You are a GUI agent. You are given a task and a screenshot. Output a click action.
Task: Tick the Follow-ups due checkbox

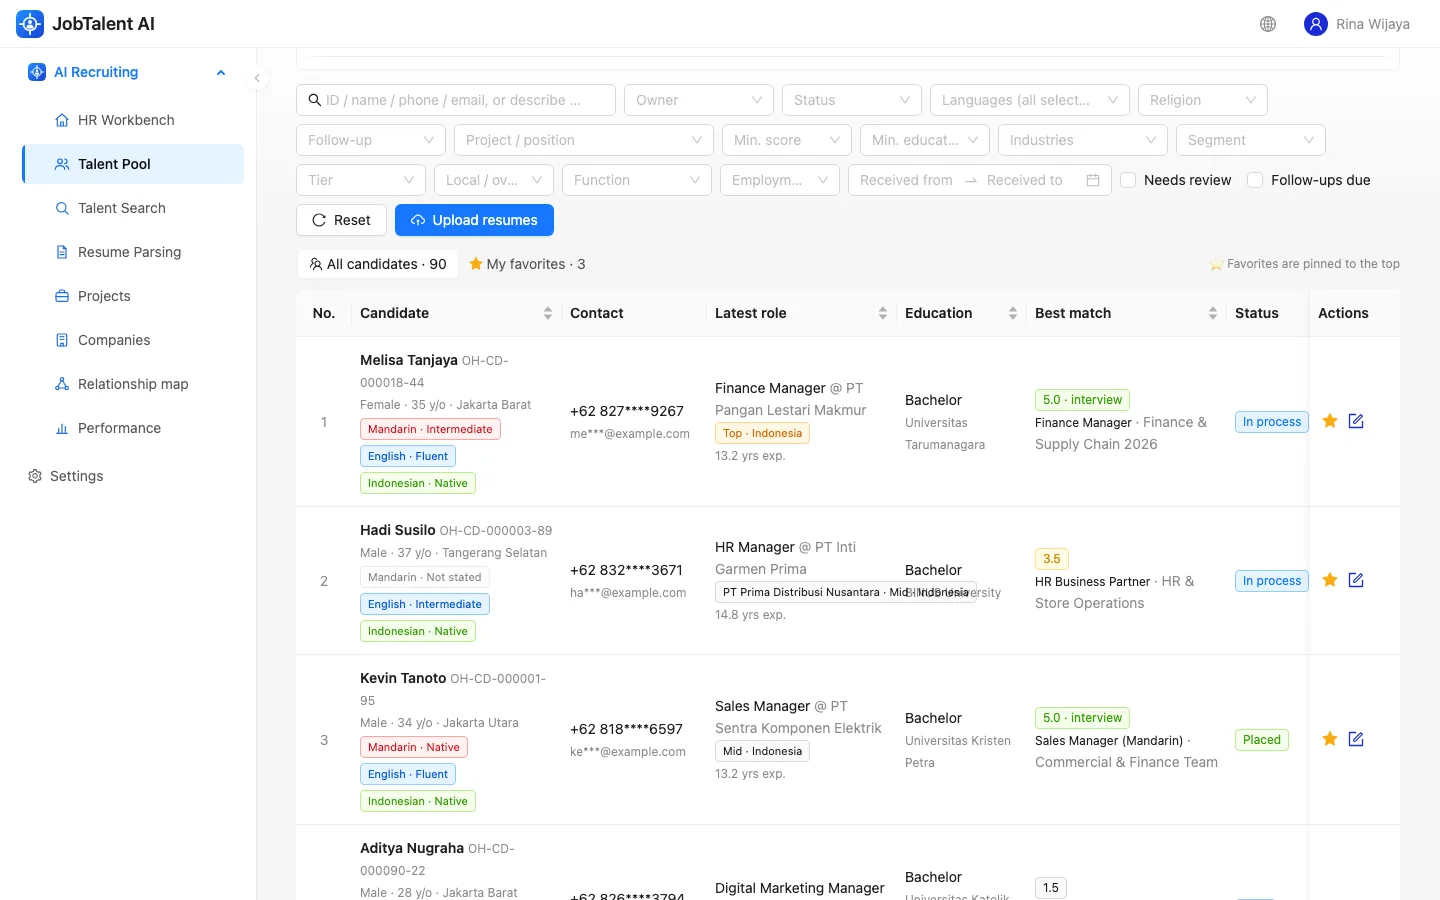1255,180
